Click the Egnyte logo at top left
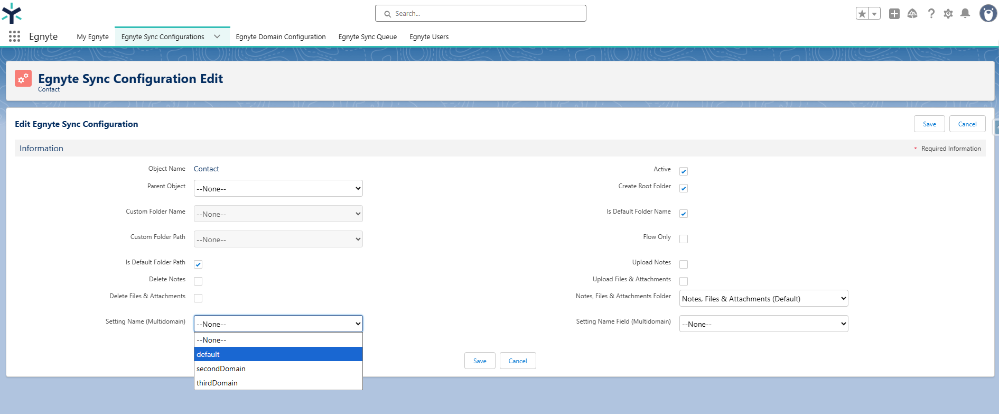The height and width of the screenshot is (414, 999). pyautogui.click(x=11, y=13)
